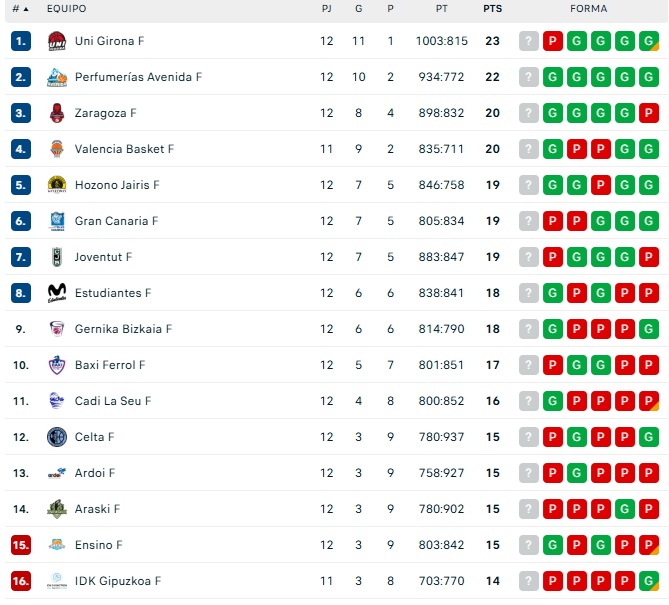Click the grey ? badge for Joventut F
The image size is (669, 605).
coord(529,257)
